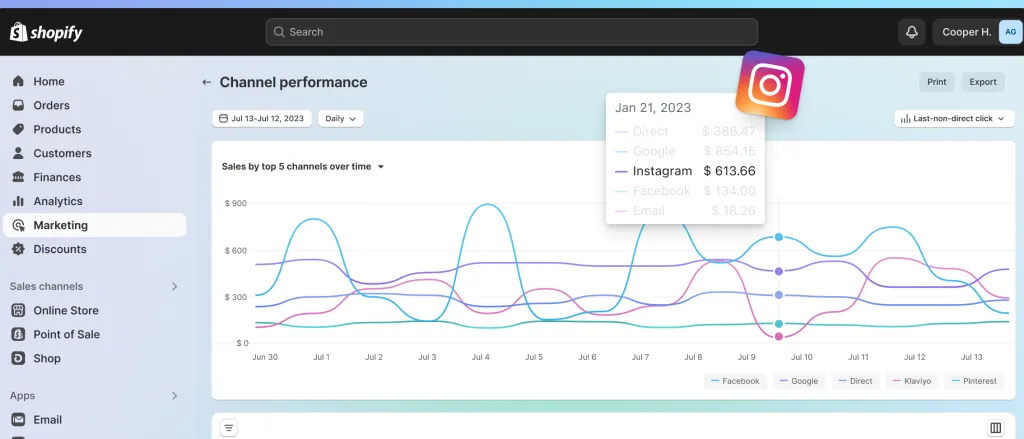This screenshot has width=1024, height=439.
Task: Click the Jan 21, 2023 tooltip date
Action: point(653,108)
